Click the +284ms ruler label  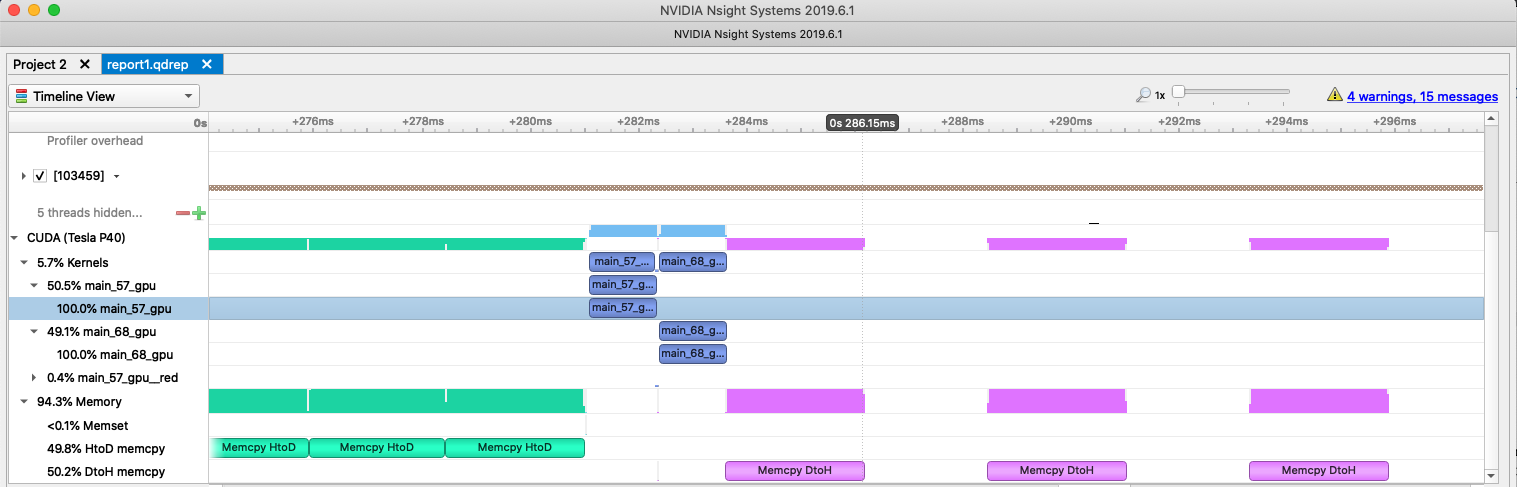[745, 121]
